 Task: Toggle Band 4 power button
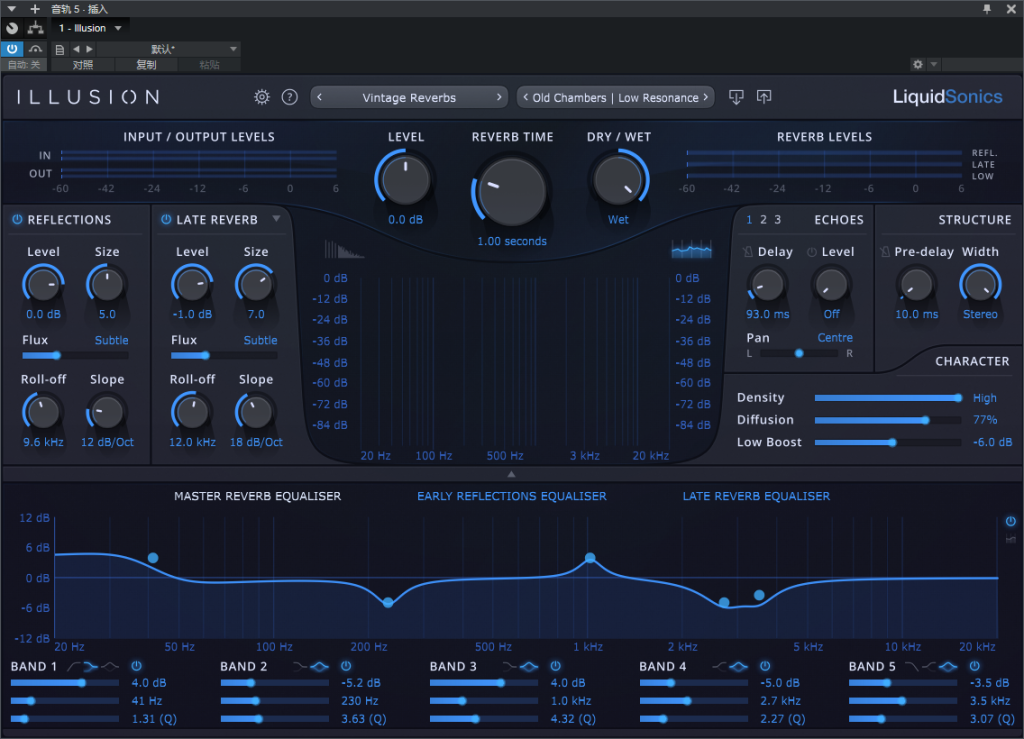tap(765, 666)
